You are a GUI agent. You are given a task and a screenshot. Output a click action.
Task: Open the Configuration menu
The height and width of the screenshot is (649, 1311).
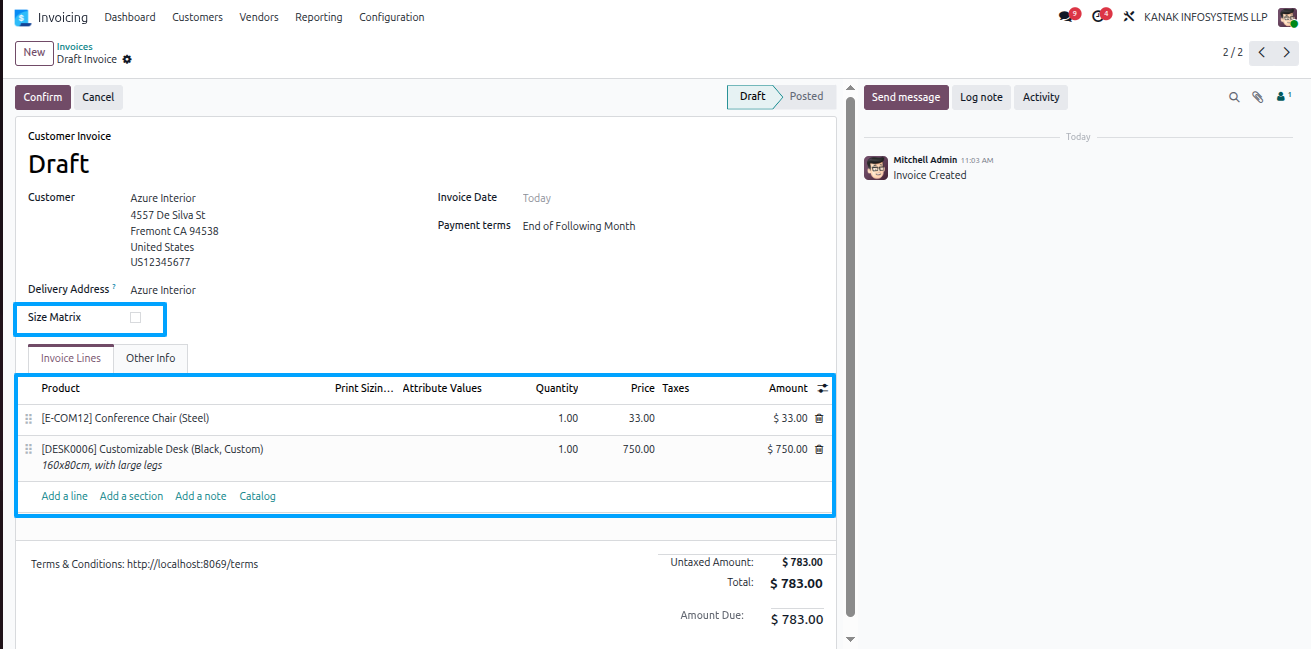[391, 17]
